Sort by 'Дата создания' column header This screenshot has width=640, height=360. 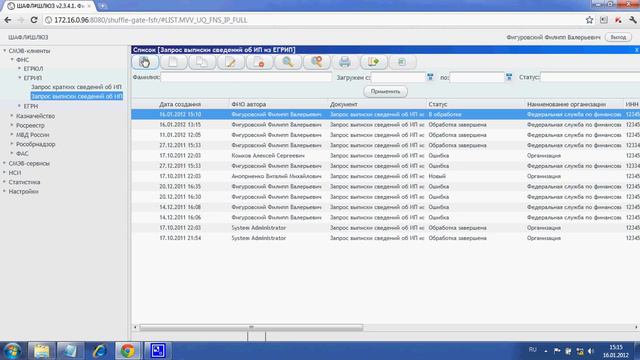coord(180,104)
